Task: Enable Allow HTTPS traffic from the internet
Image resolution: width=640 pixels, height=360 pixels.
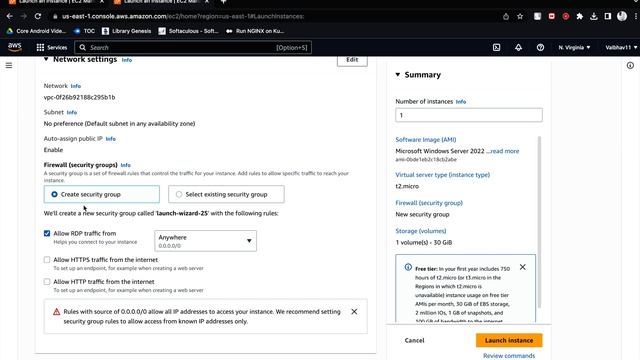Action: point(47,260)
